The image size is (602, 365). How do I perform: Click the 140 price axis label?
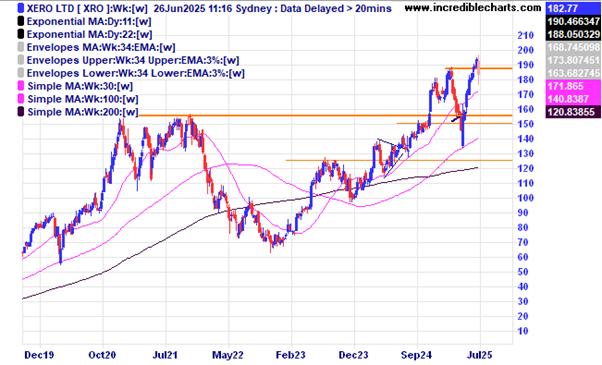pos(526,139)
